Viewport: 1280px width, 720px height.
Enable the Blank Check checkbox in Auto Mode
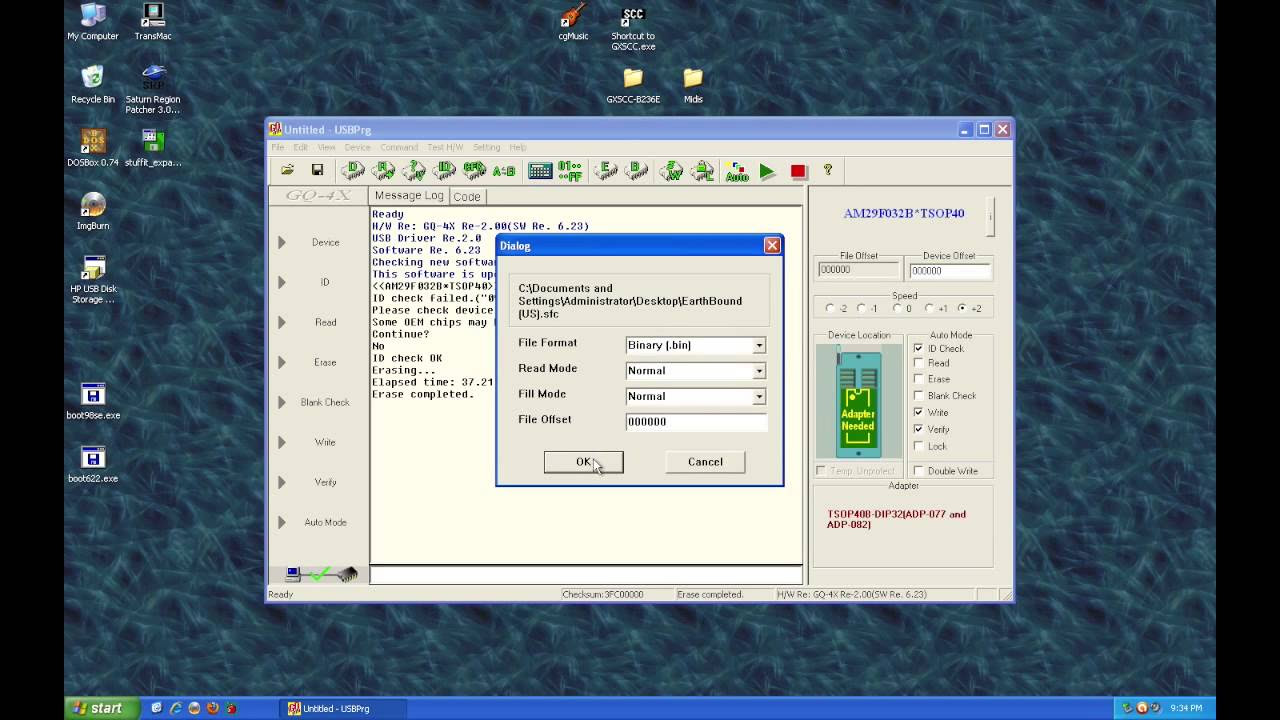point(918,395)
